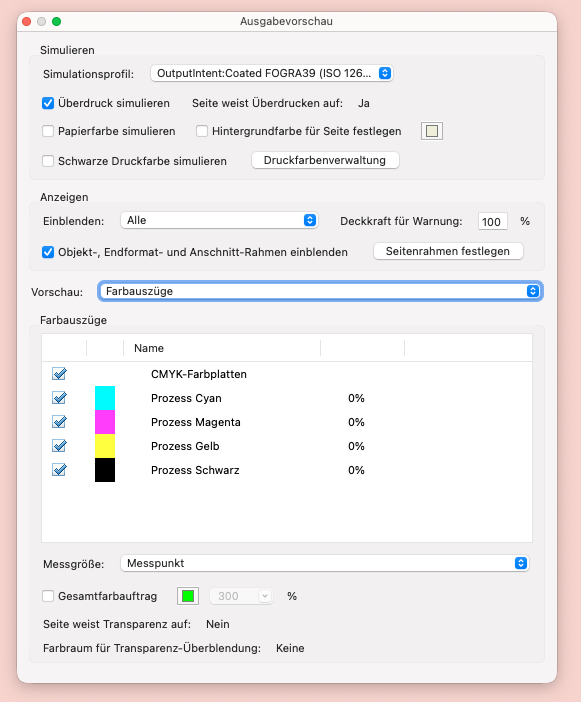Open the page background color swatch
581x702 pixels.
click(432, 131)
